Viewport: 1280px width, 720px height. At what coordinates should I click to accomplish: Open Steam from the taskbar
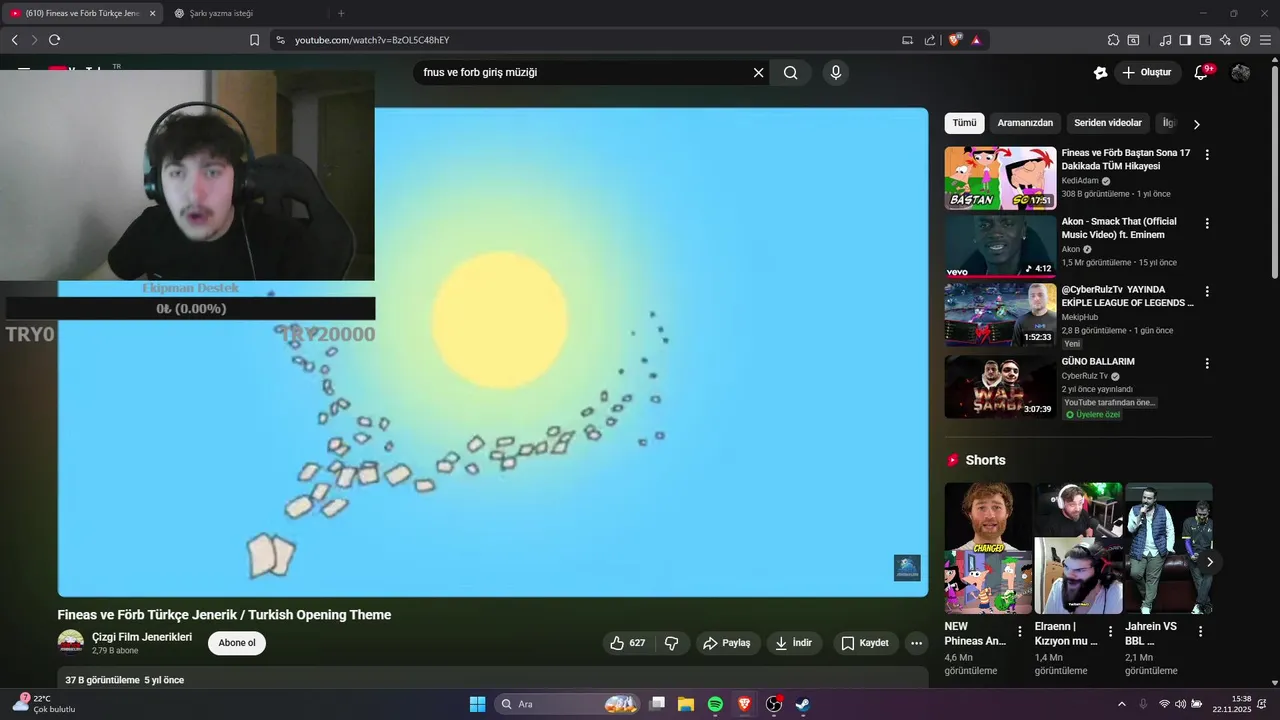[802, 704]
